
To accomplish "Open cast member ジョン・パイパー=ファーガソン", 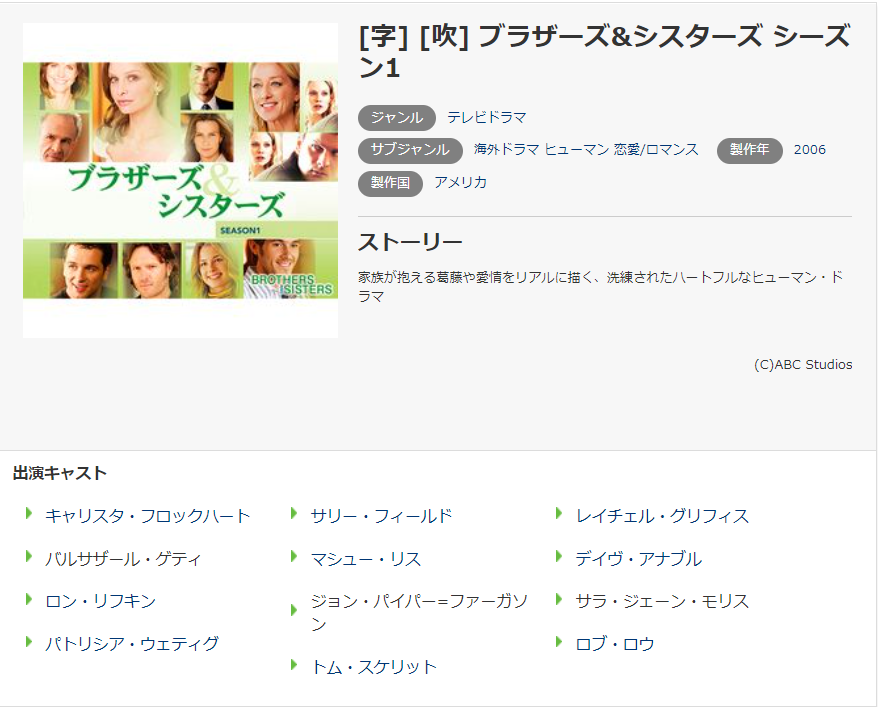I will [x=419, y=612].
